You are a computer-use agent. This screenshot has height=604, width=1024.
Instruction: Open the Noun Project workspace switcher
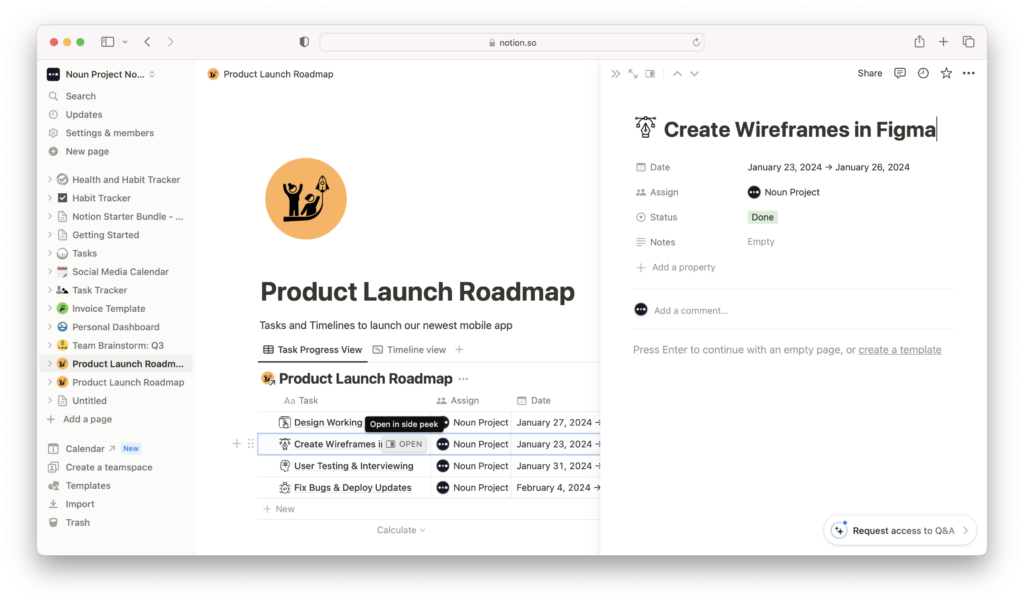point(101,74)
